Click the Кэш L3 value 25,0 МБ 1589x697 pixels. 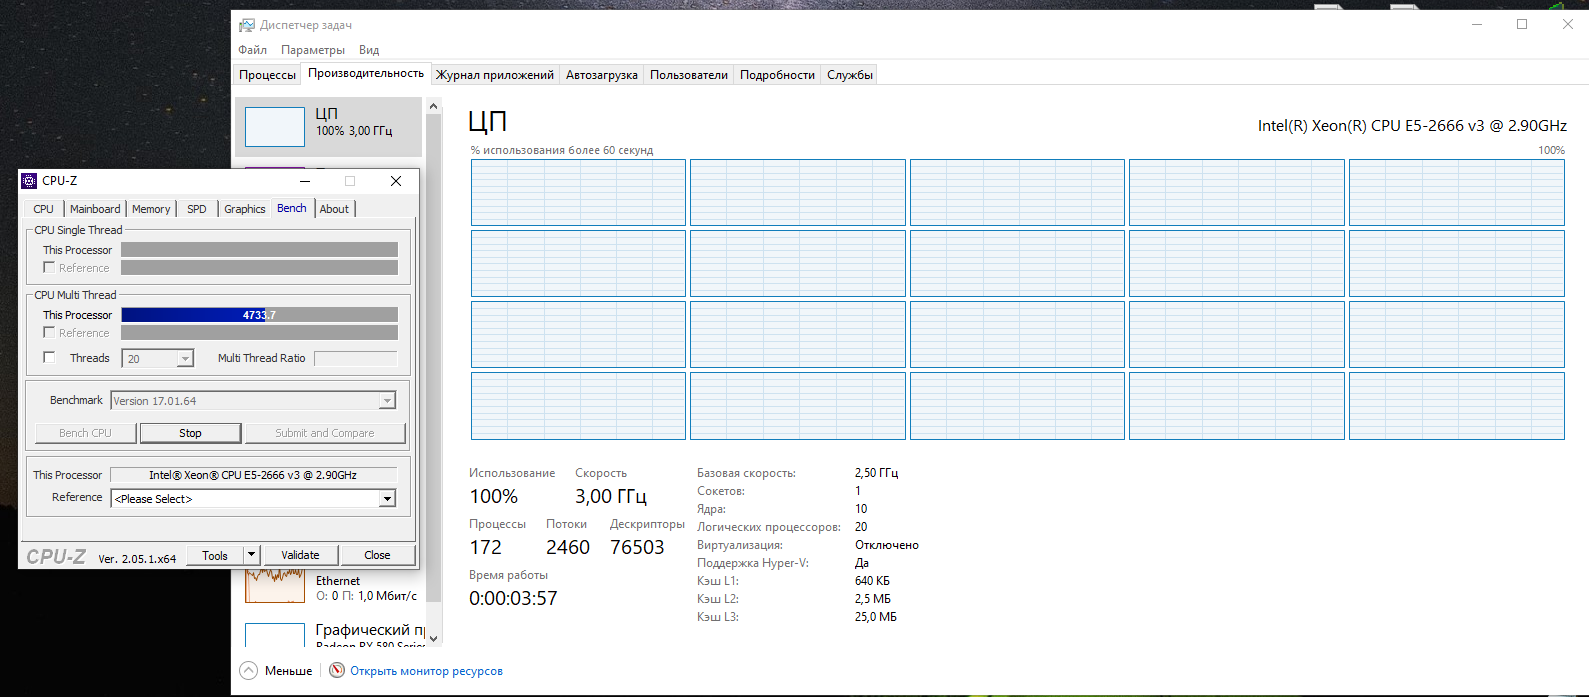point(876,617)
